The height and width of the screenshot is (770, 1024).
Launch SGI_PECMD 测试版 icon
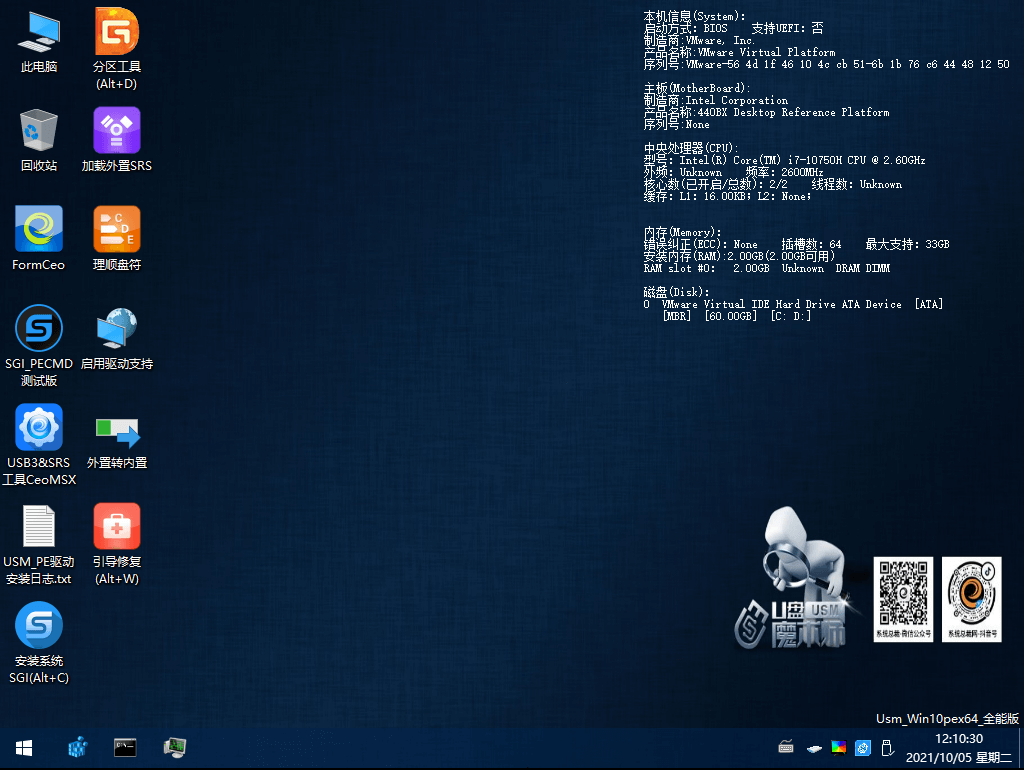coord(39,346)
